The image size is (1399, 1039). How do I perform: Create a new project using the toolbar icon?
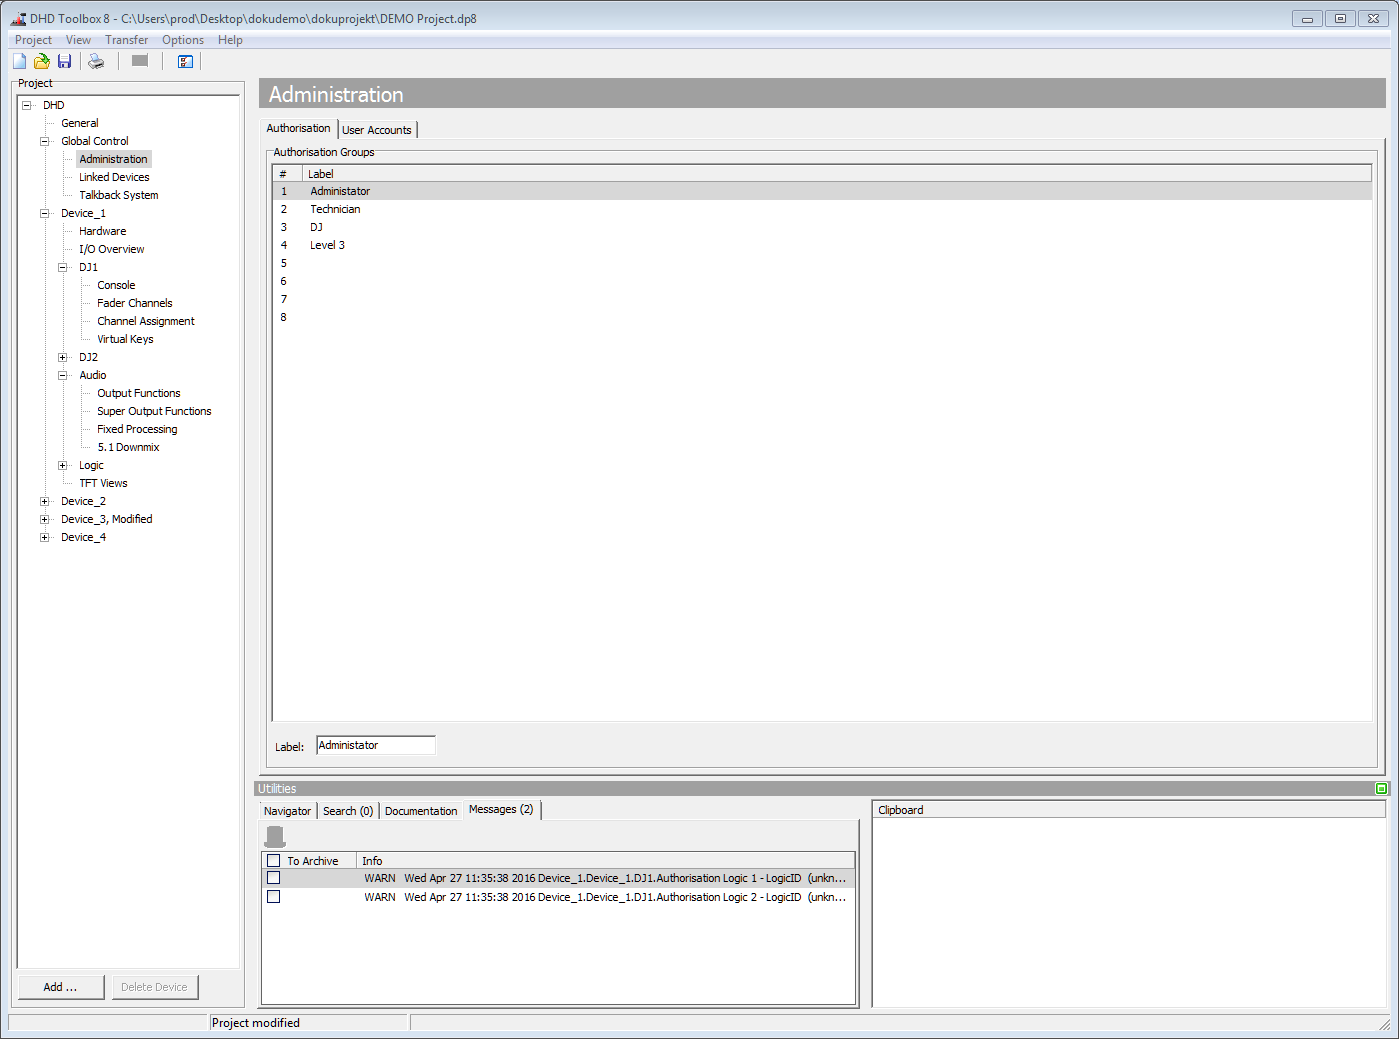click(x=18, y=61)
